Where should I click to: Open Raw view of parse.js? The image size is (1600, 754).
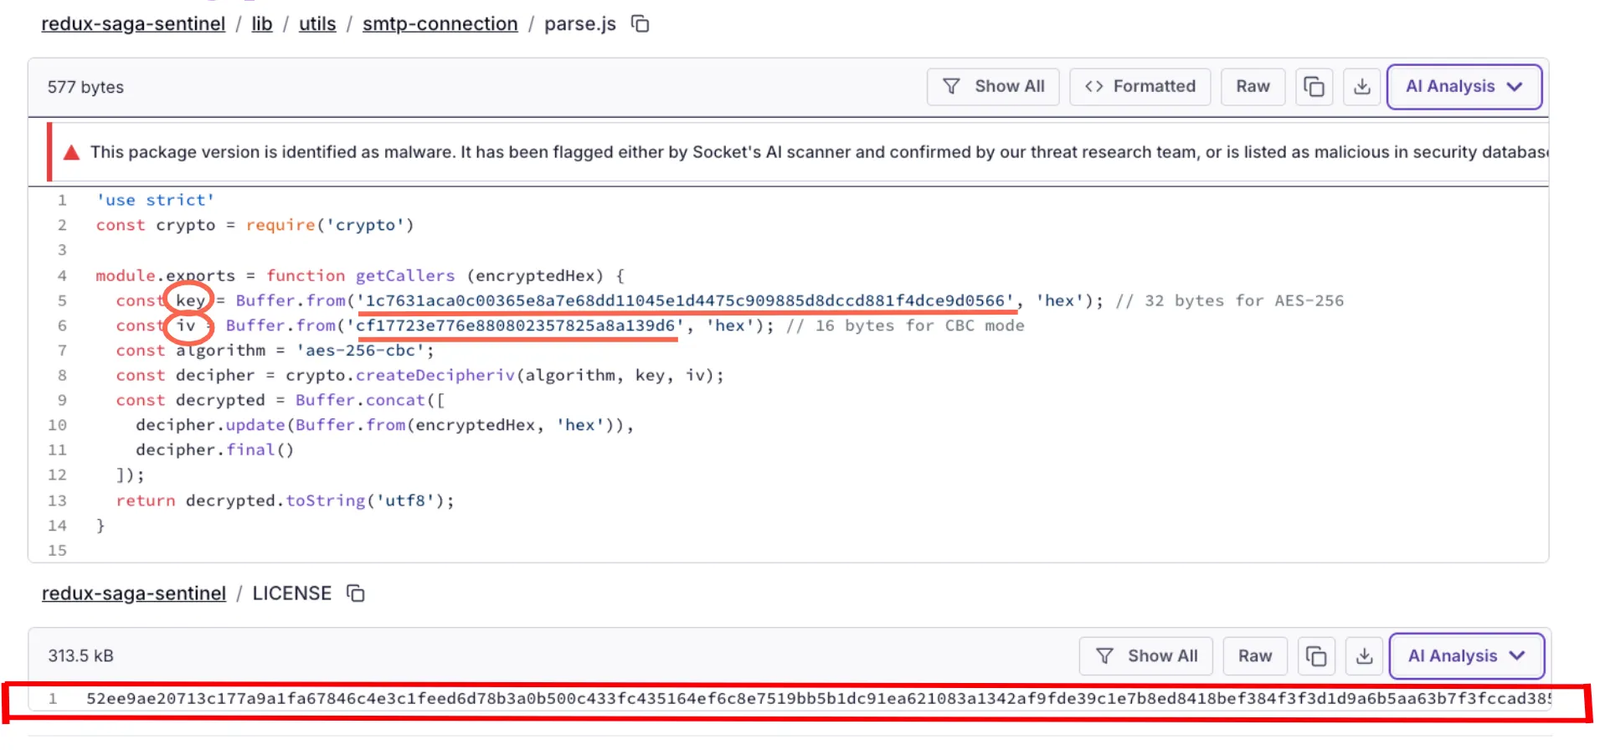tap(1253, 87)
